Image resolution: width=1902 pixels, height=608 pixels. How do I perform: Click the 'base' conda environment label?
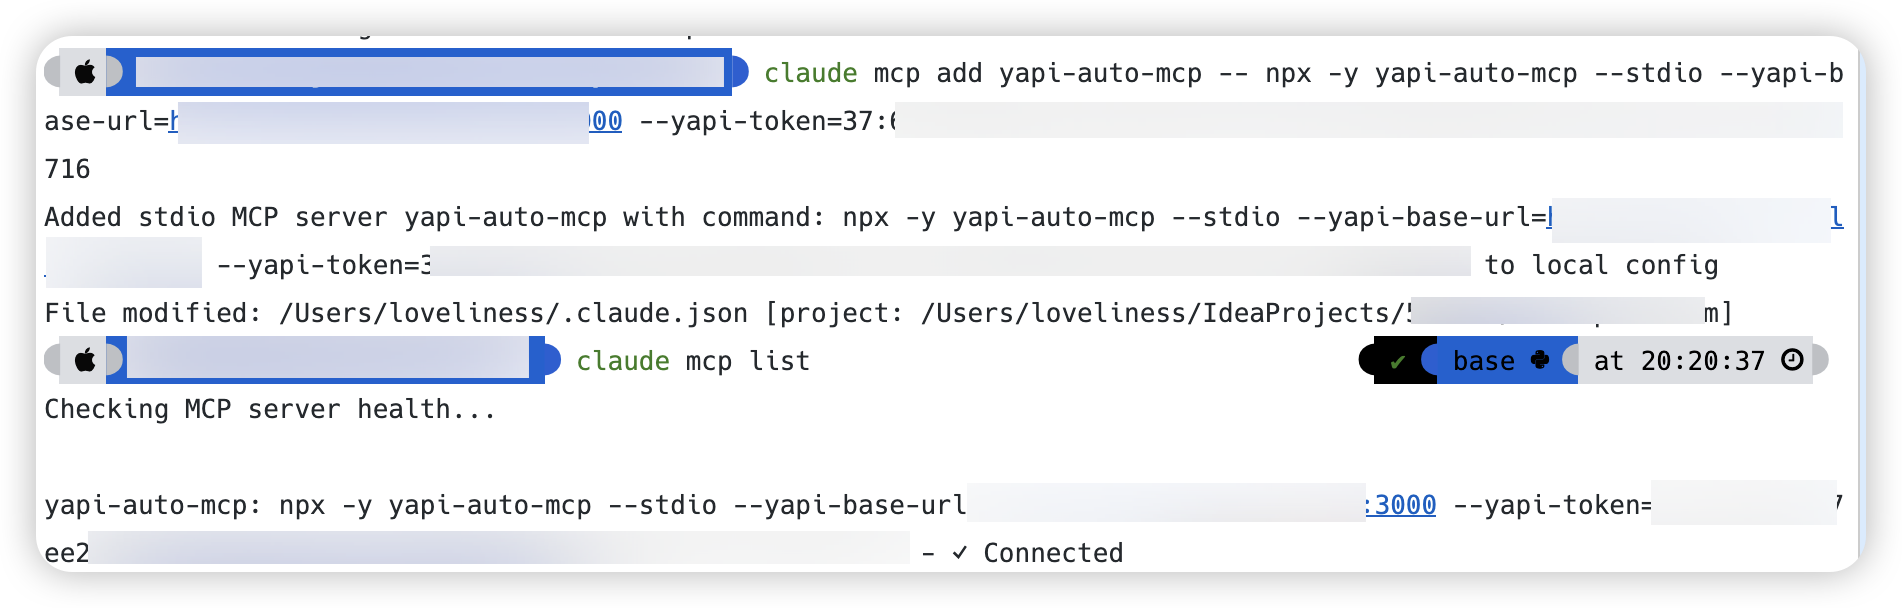[1483, 361]
